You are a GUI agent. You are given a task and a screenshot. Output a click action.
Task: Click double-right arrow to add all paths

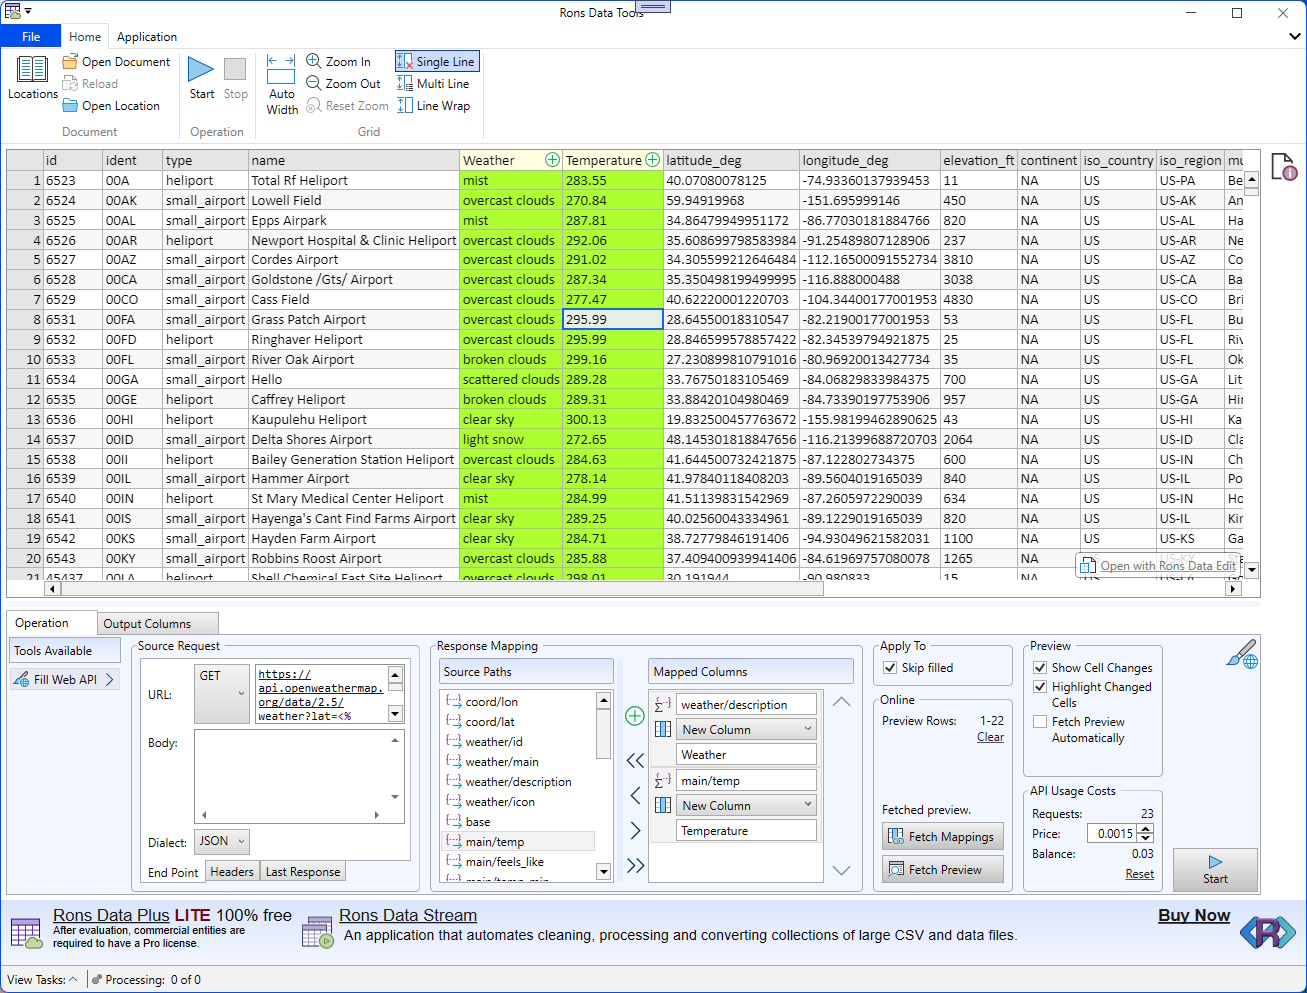click(x=635, y=866)
